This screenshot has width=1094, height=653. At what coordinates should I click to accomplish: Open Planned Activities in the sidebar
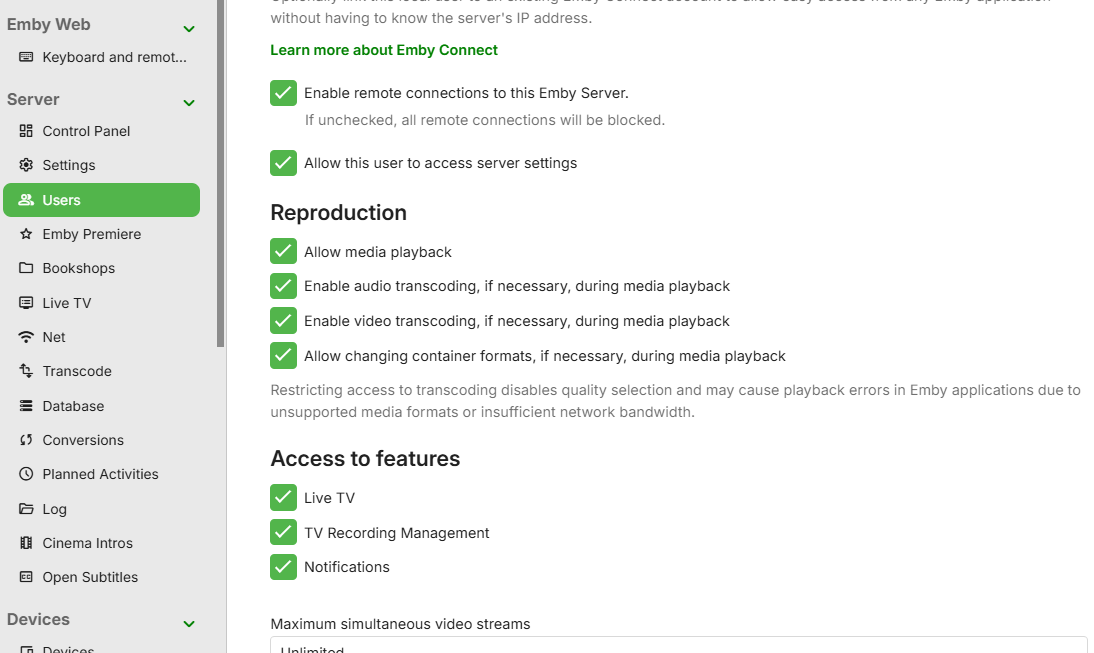coord(100,474)
